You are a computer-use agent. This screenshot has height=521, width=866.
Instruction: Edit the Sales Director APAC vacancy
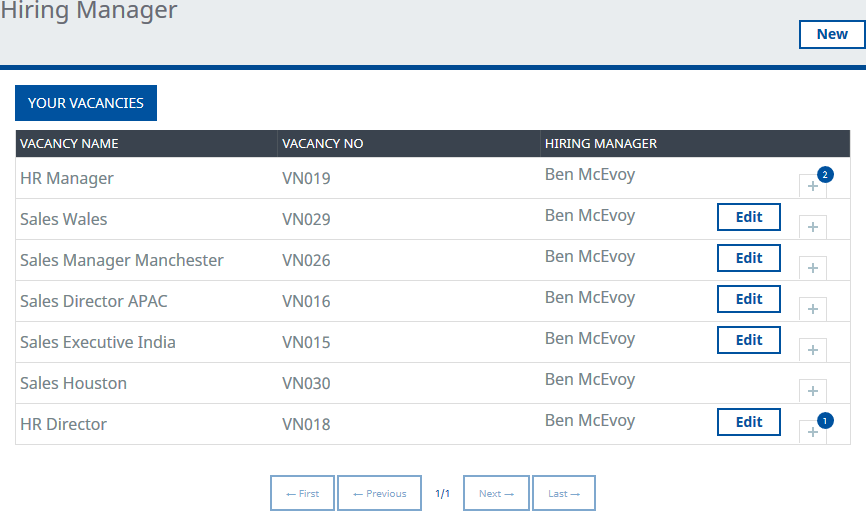(x=748, y=299)
